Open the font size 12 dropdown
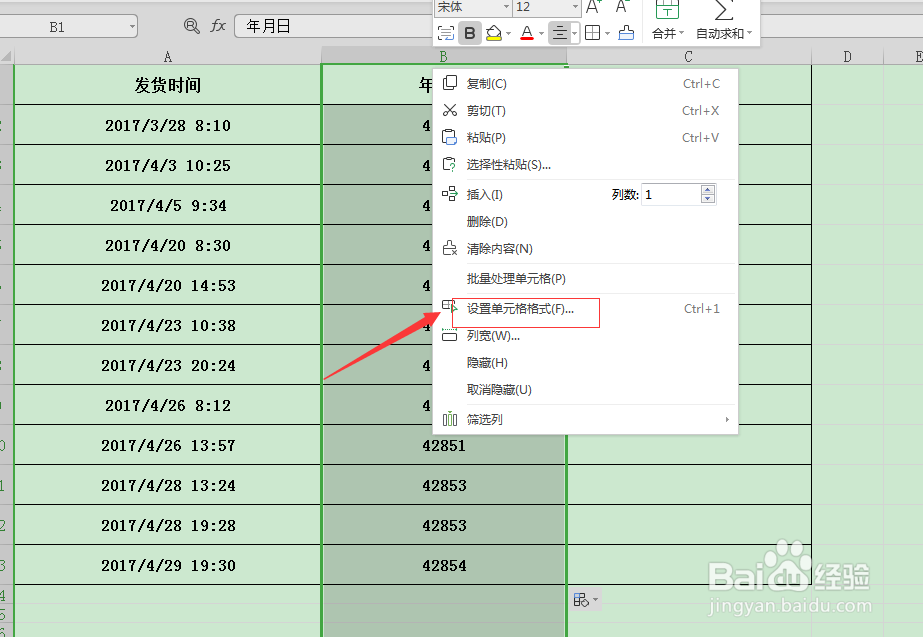The height and width of the screenshot is (637, 923). 575,7
